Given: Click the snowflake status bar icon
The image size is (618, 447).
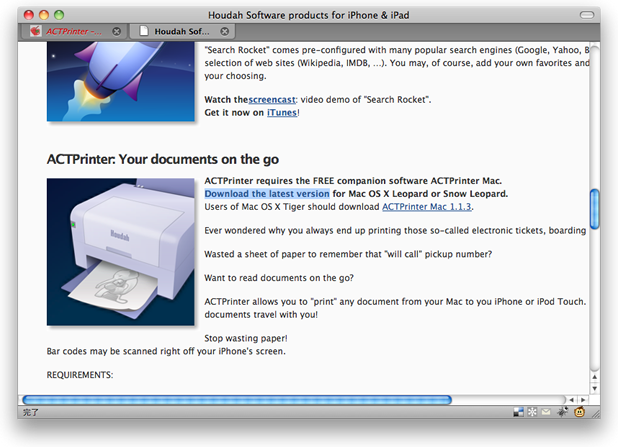Looking at the screenshot, I should pos(532,412).
